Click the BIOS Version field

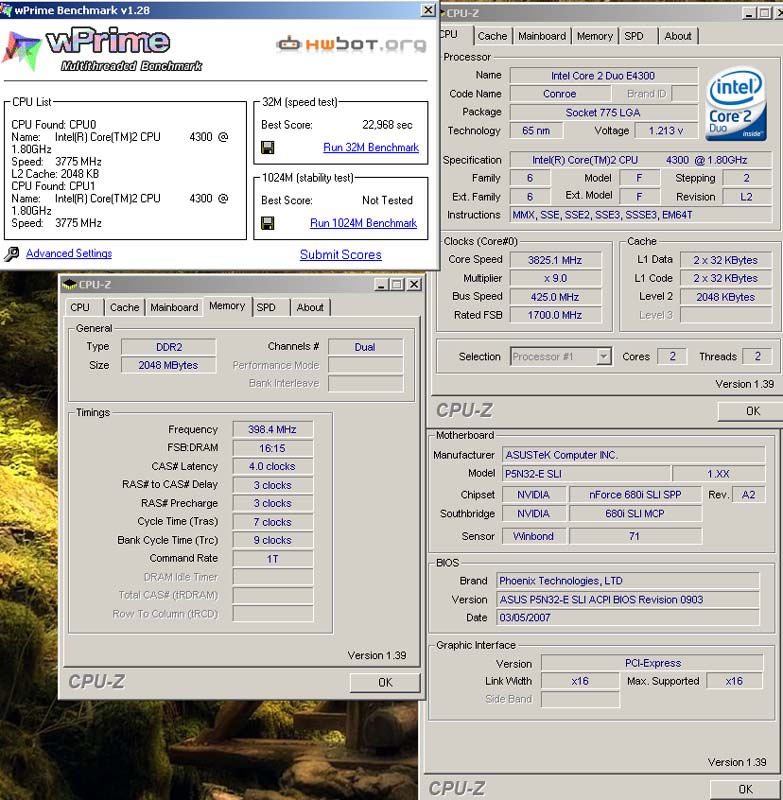click(x=627, y=599)
